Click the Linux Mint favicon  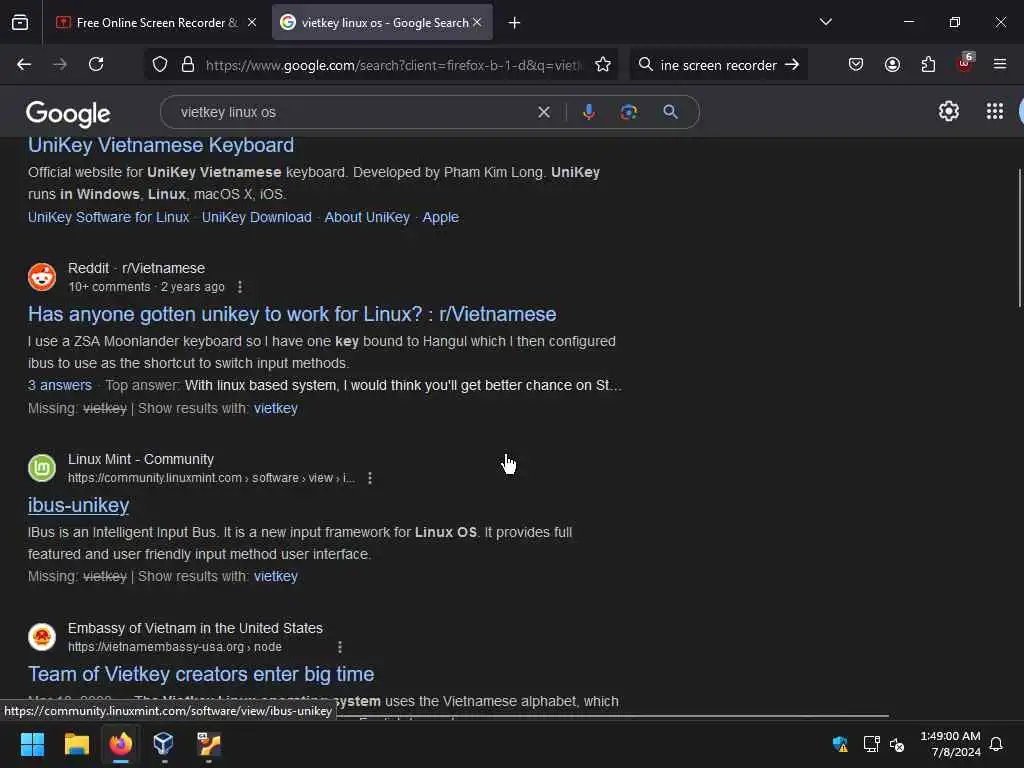[x=42, y=468]
